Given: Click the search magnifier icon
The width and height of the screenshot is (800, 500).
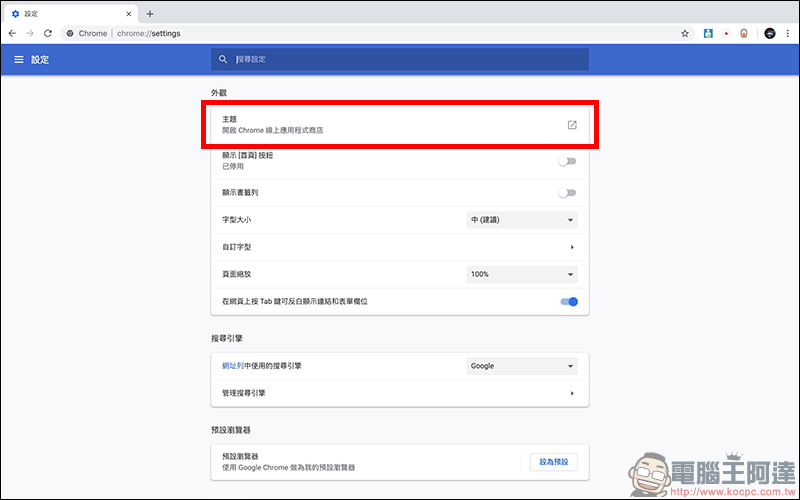Looking at the screenshot, I should tap(223, 60).
